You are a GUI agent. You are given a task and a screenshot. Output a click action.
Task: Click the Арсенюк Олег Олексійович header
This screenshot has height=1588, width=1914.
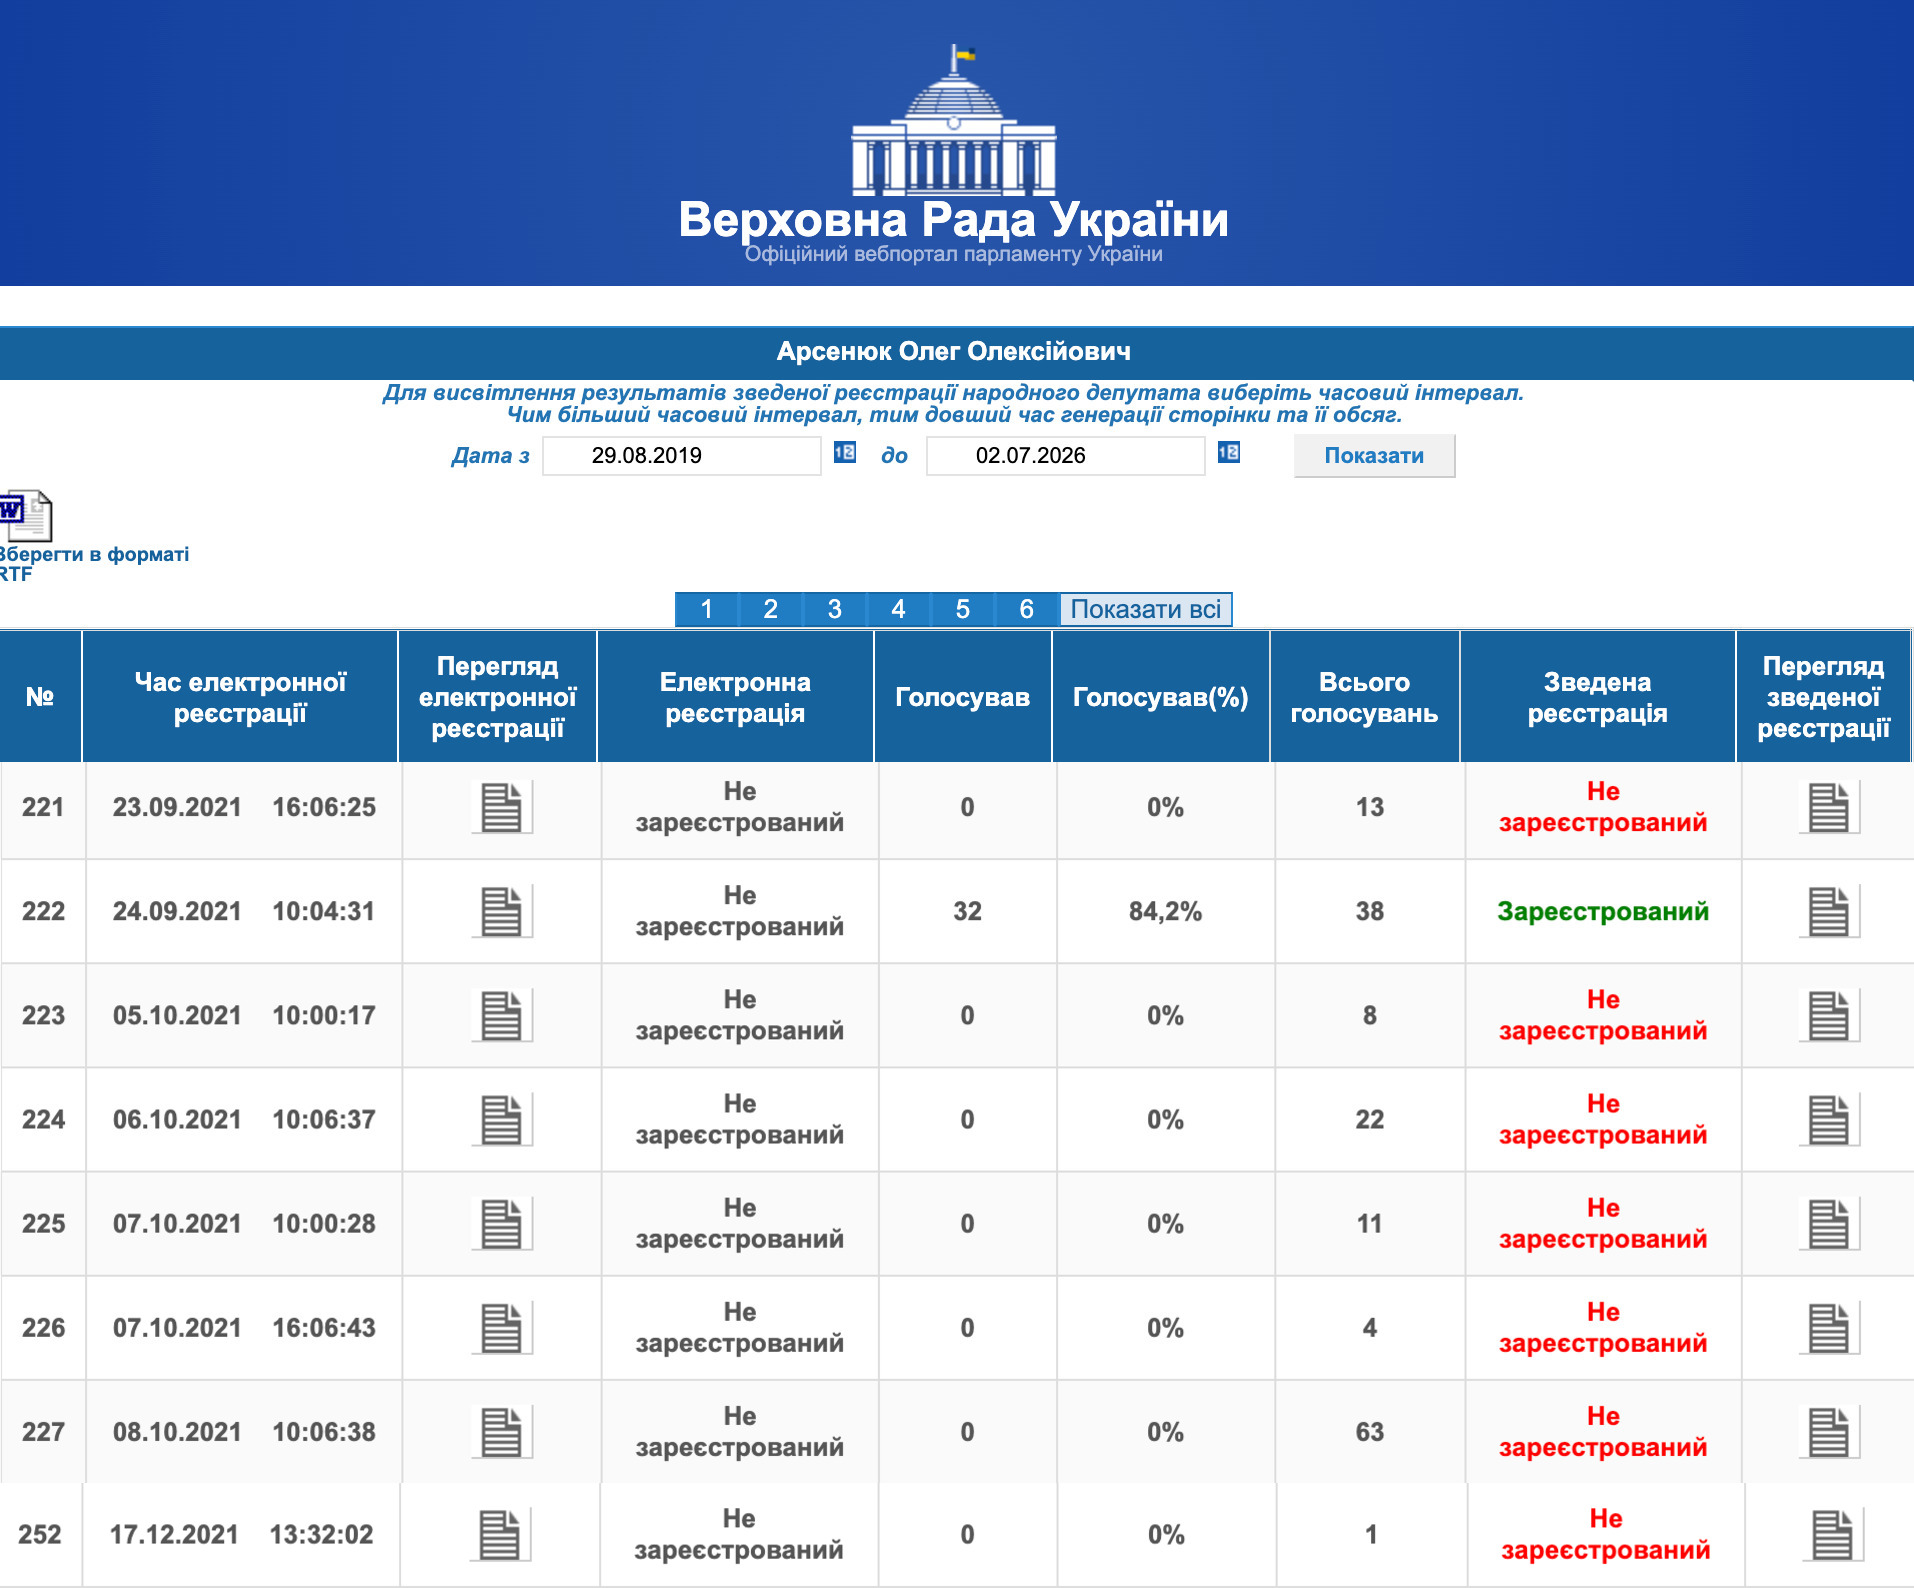pos(955,351)
